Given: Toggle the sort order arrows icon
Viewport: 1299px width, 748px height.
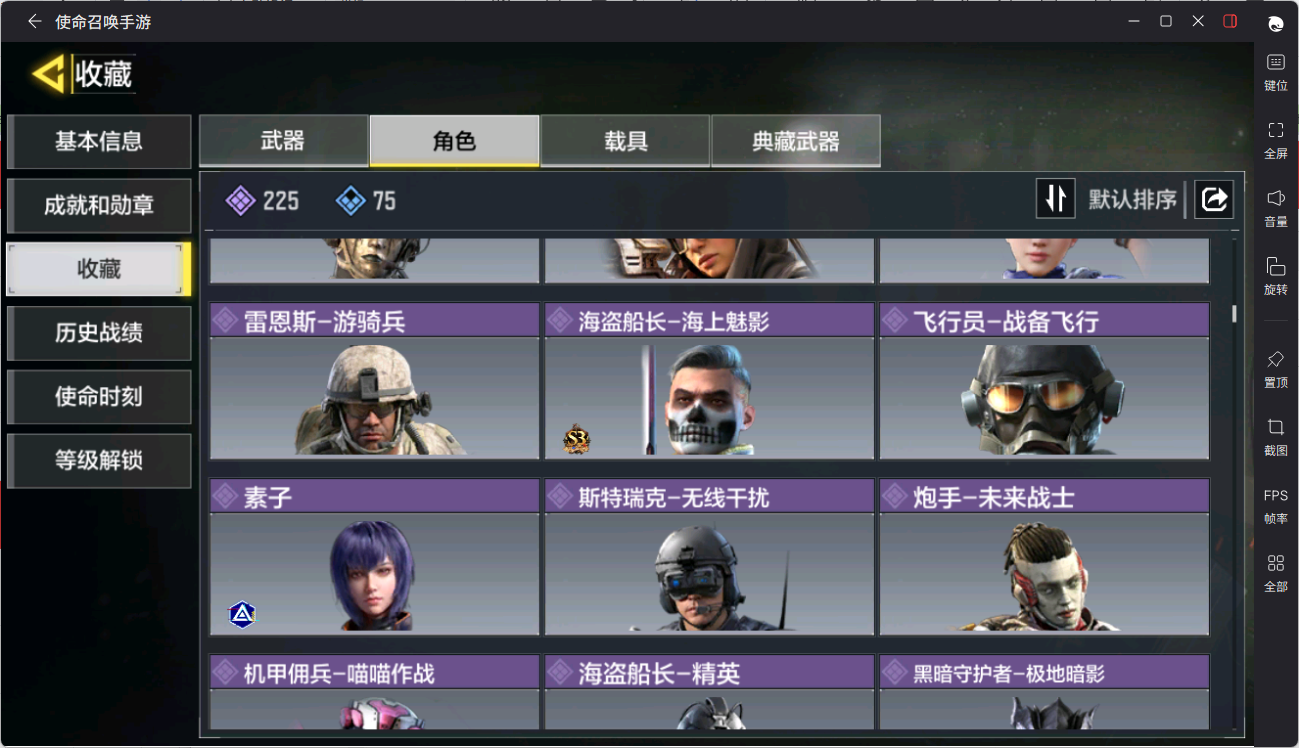Looking at the screenshot, I should pos(1055,199).
